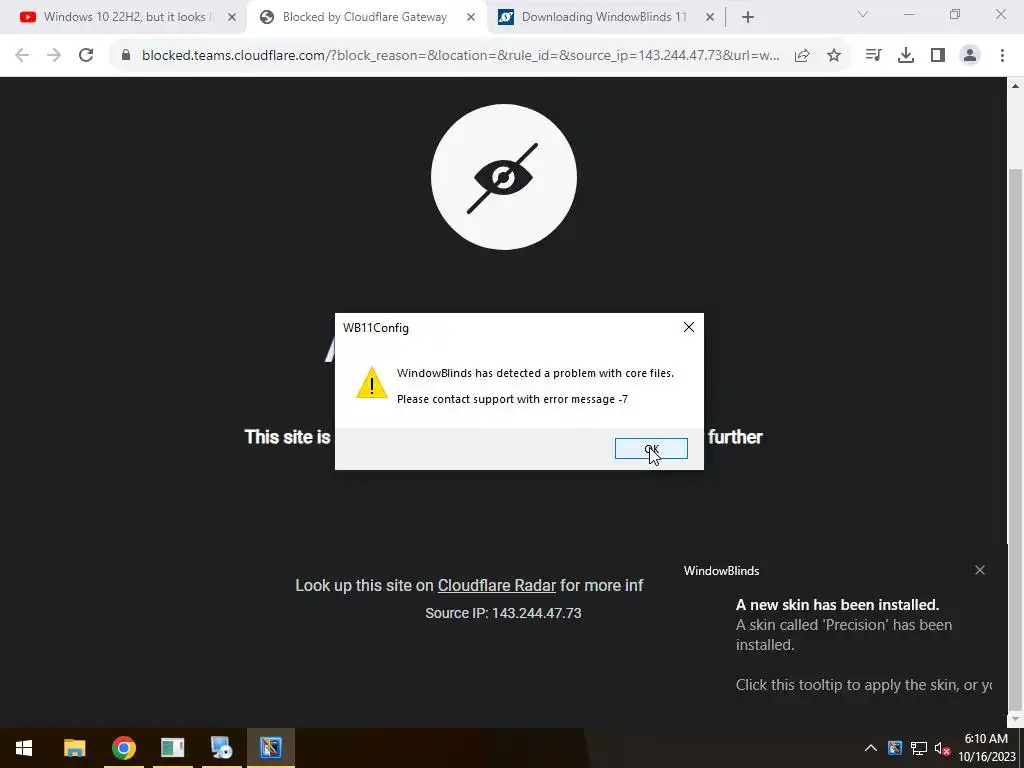Image resolution: width=1024 pixels, height=768 pixels.
Task: Show hidden system tray icons
Action: 871,748
